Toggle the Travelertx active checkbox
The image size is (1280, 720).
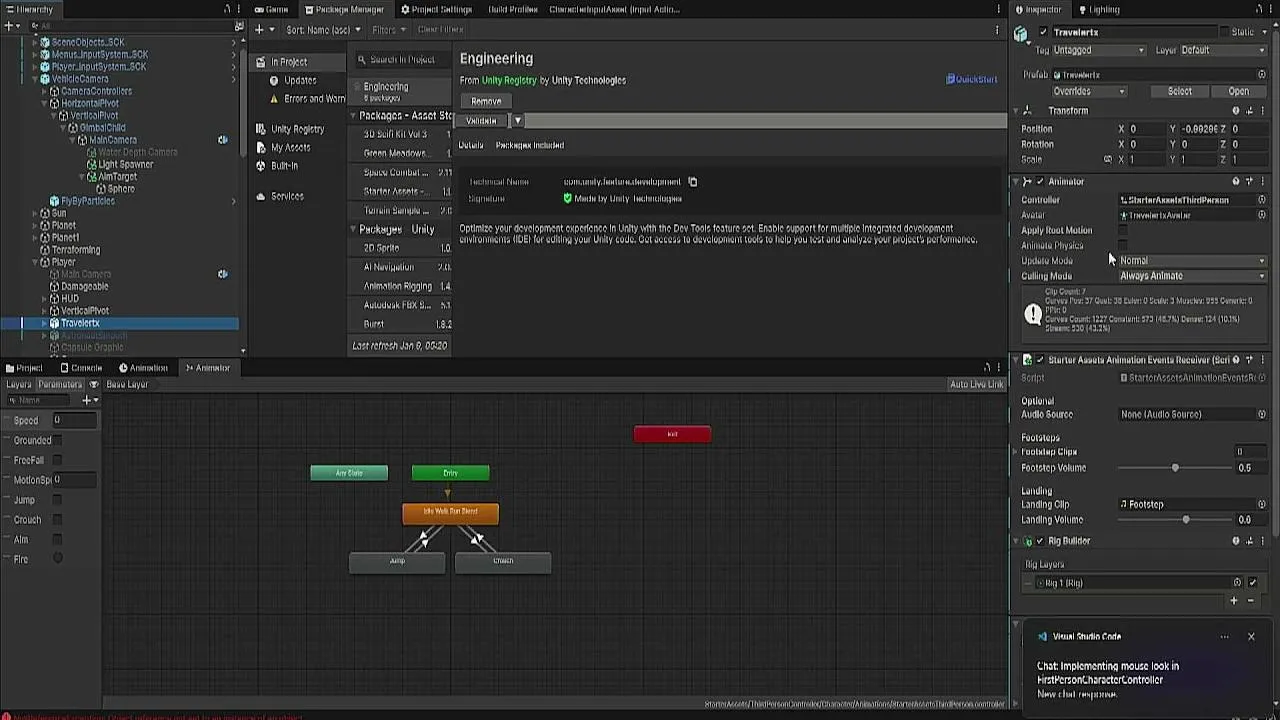coord(1043,33)
